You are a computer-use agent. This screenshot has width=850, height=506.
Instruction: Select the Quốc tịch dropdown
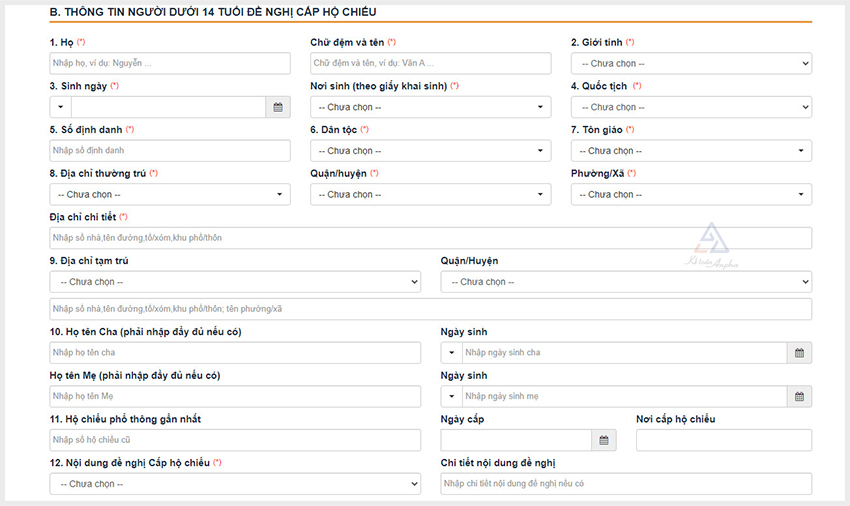coord(690,107)
